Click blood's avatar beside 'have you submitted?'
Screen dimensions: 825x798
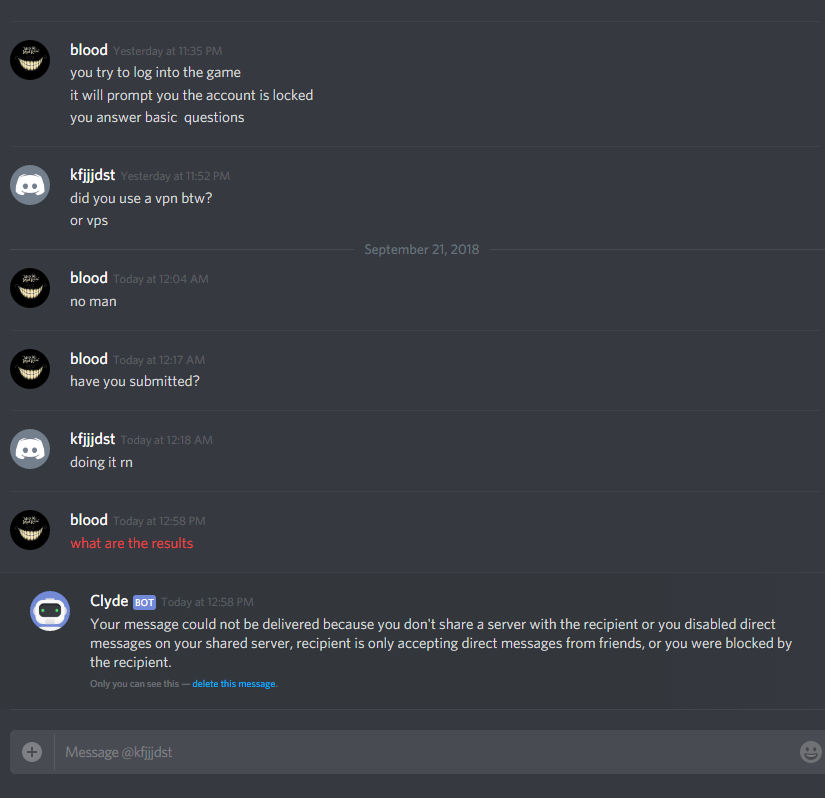(x=30, y=369)
